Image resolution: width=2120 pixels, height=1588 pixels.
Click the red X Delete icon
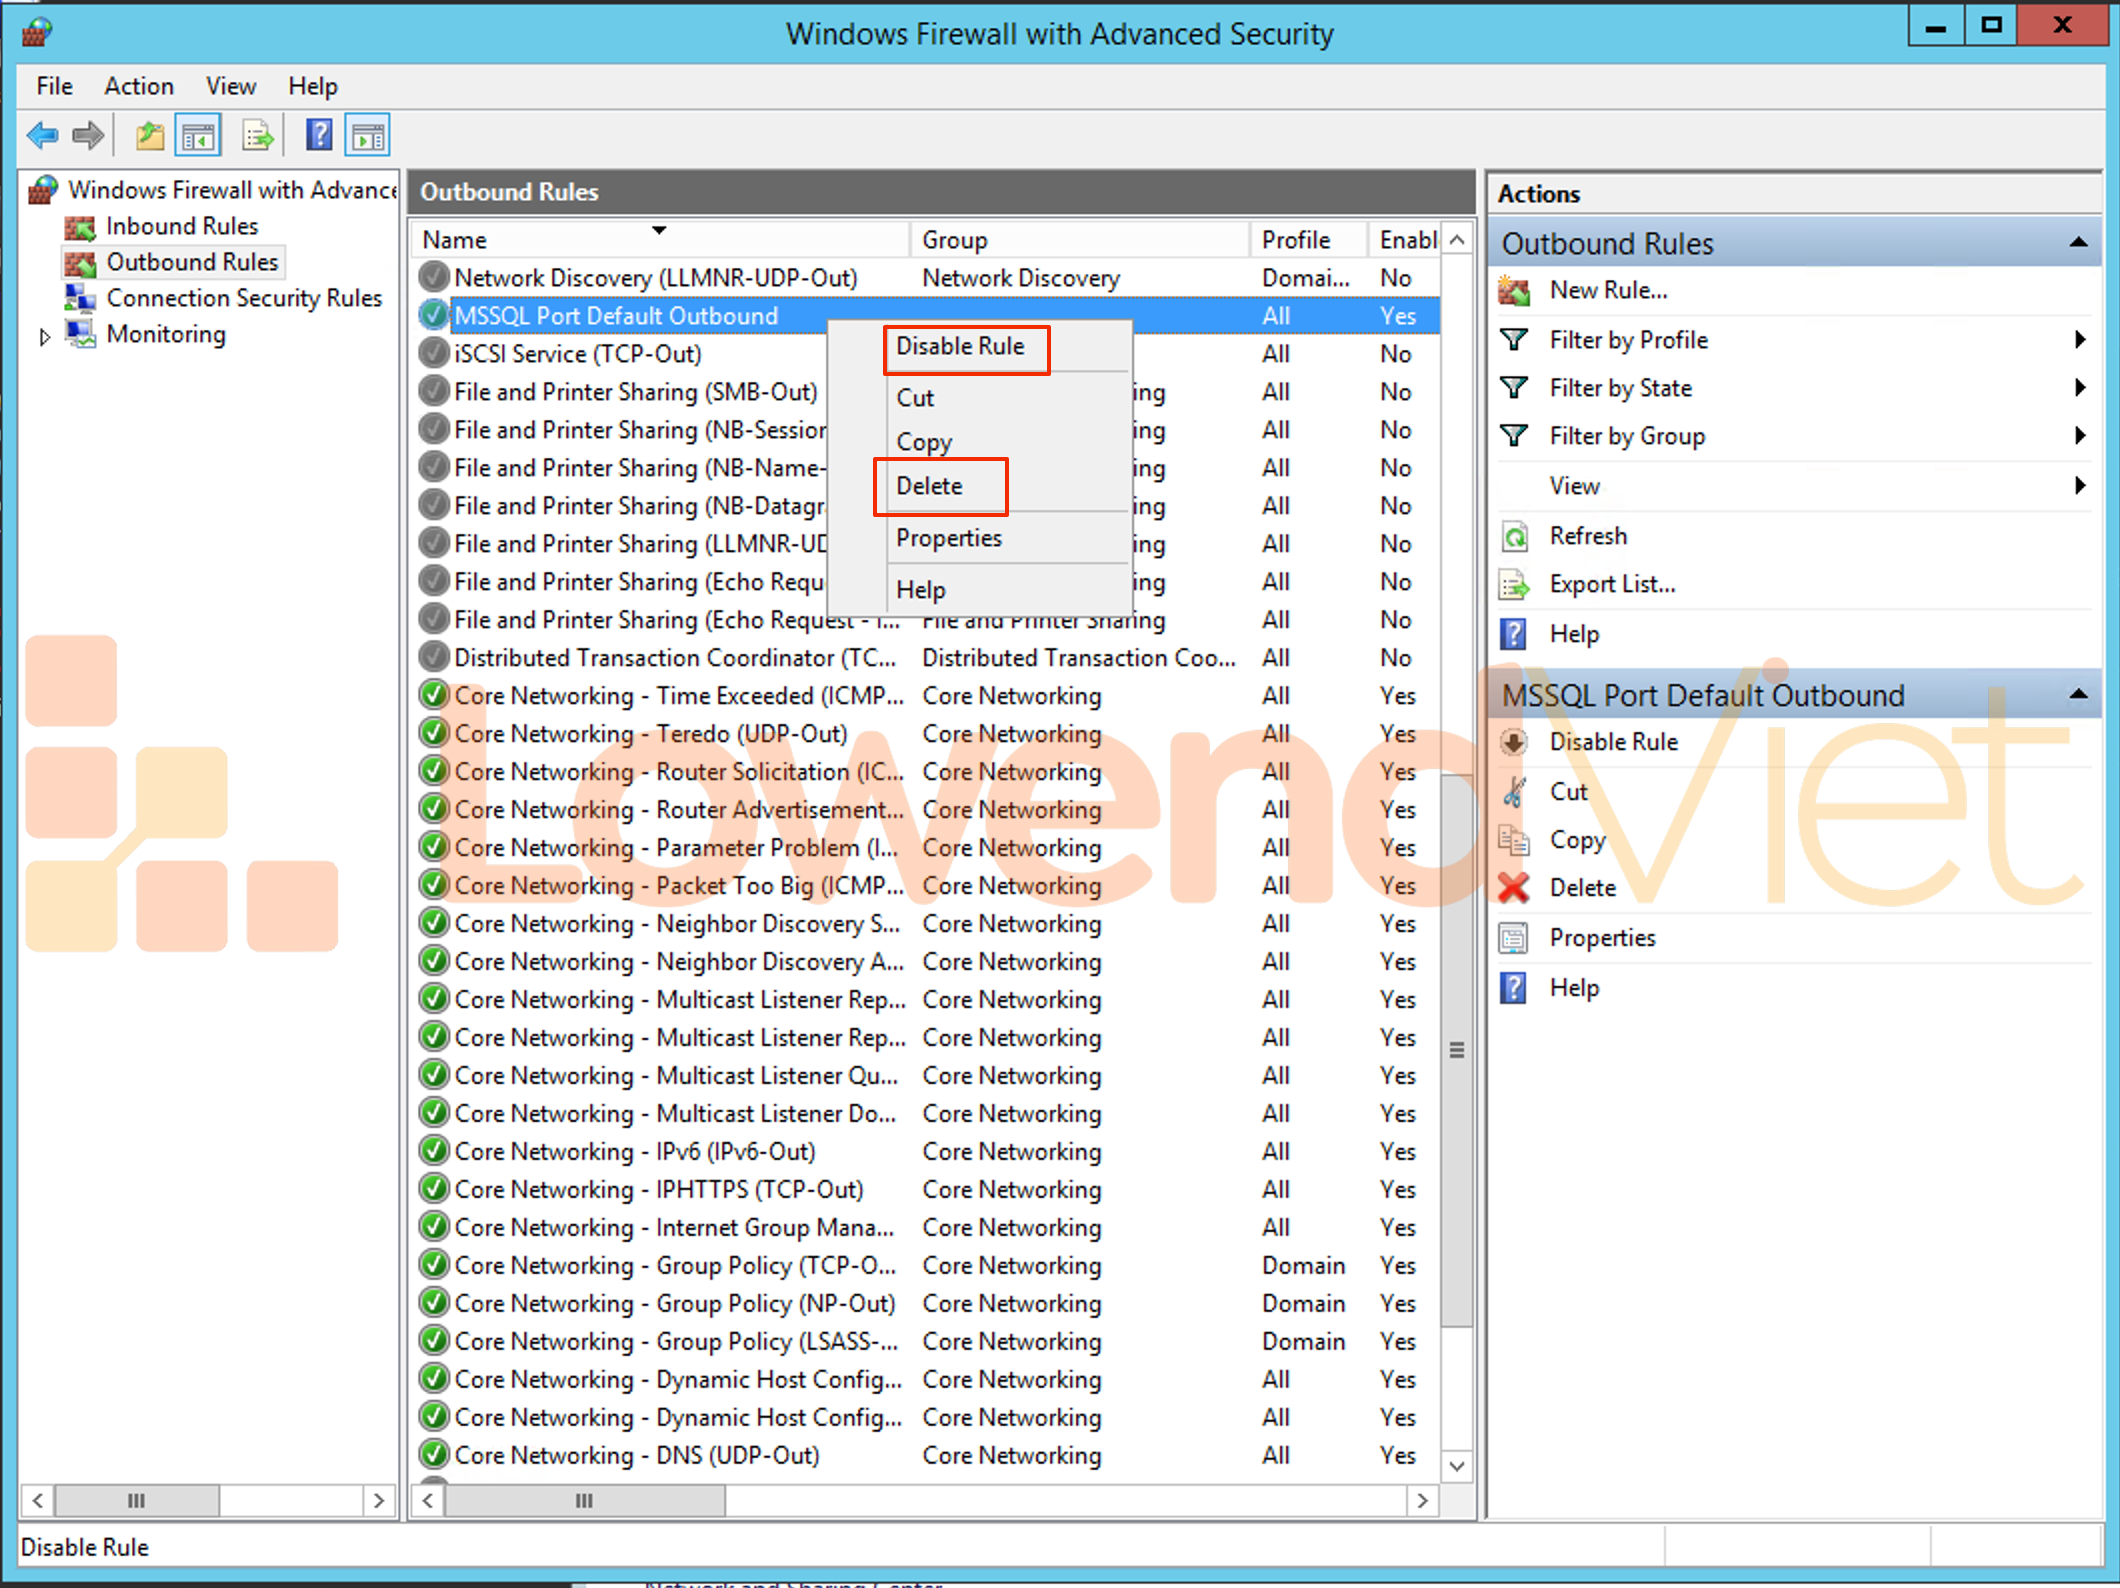point(1514,888)
